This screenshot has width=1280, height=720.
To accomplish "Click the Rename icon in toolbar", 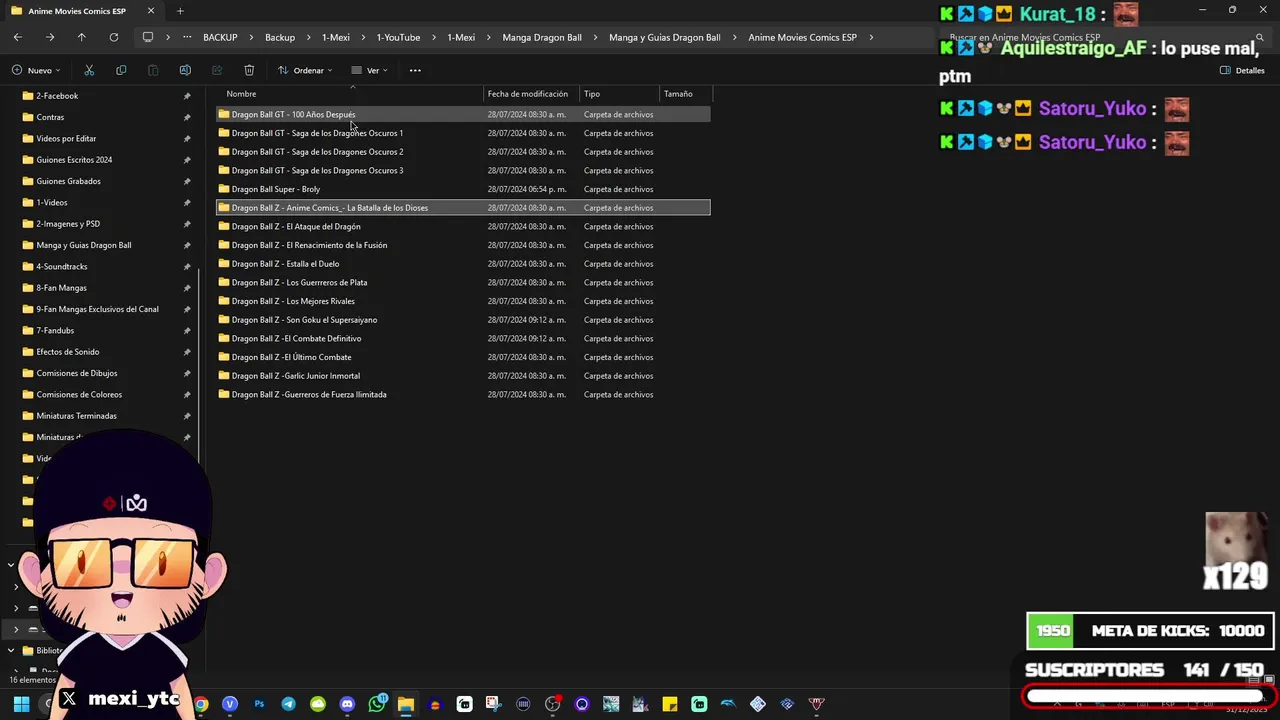I will tap(185, 70).
